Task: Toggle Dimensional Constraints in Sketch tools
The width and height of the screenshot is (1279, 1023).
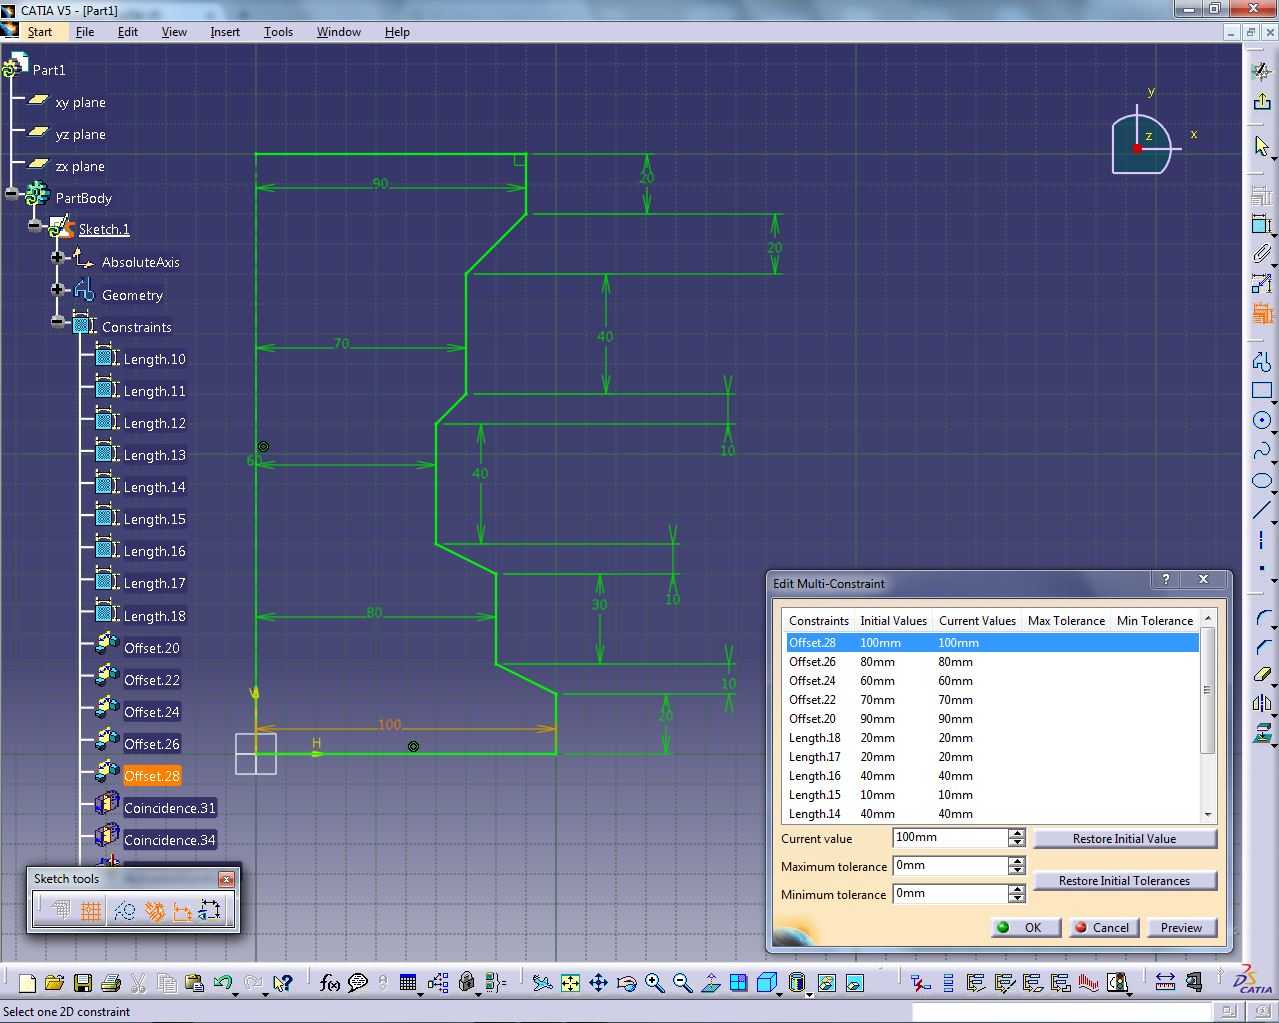Action: coord(182,911)
